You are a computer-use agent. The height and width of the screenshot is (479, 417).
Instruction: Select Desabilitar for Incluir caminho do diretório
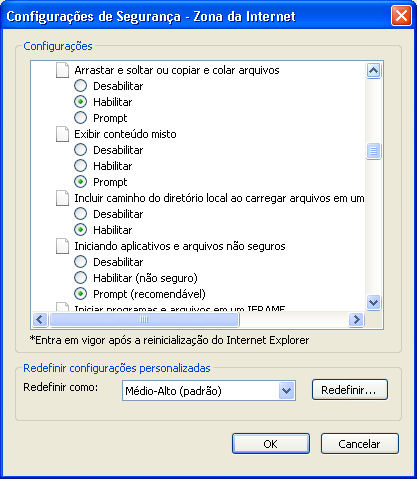tap(80, 214)
